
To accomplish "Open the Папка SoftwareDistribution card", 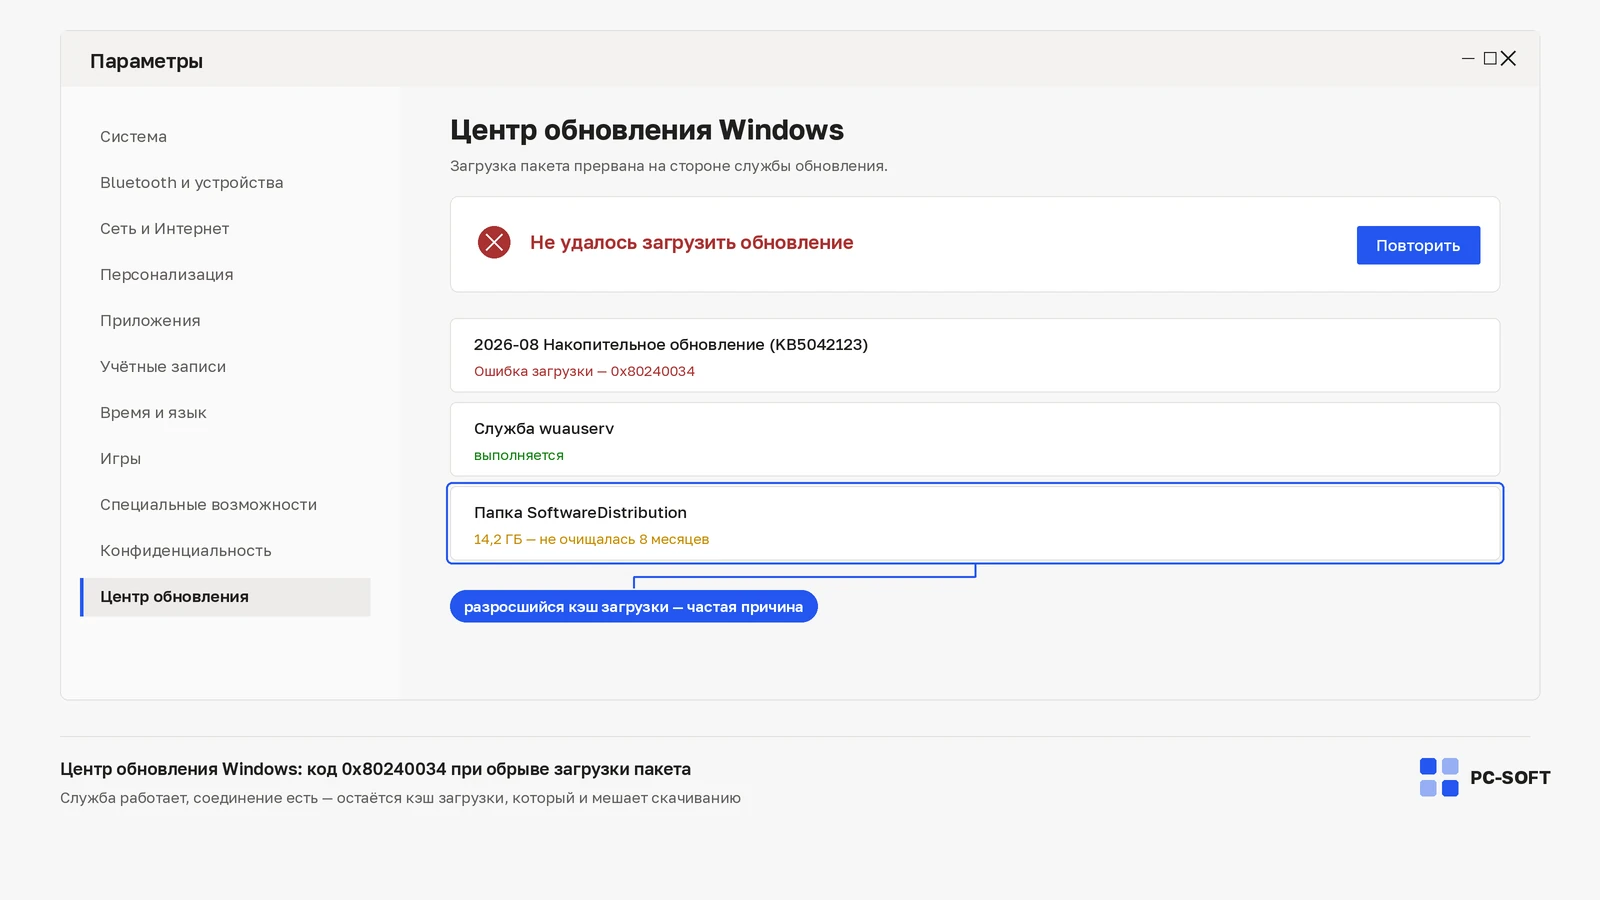I will pos(975,523).
